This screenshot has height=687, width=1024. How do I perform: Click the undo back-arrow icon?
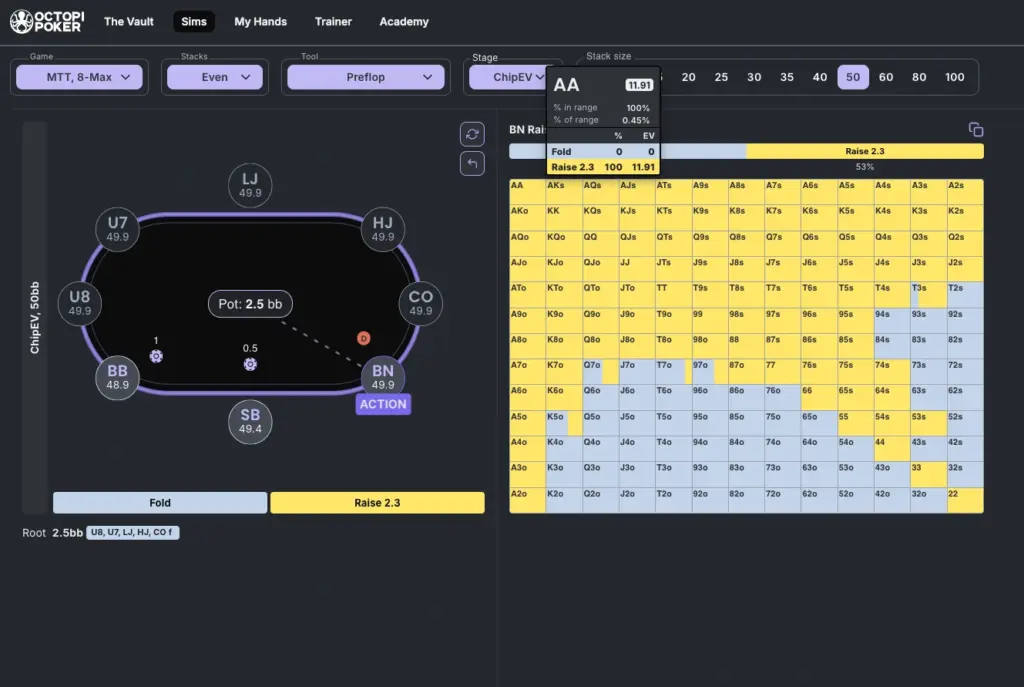(x=472, y=163)
